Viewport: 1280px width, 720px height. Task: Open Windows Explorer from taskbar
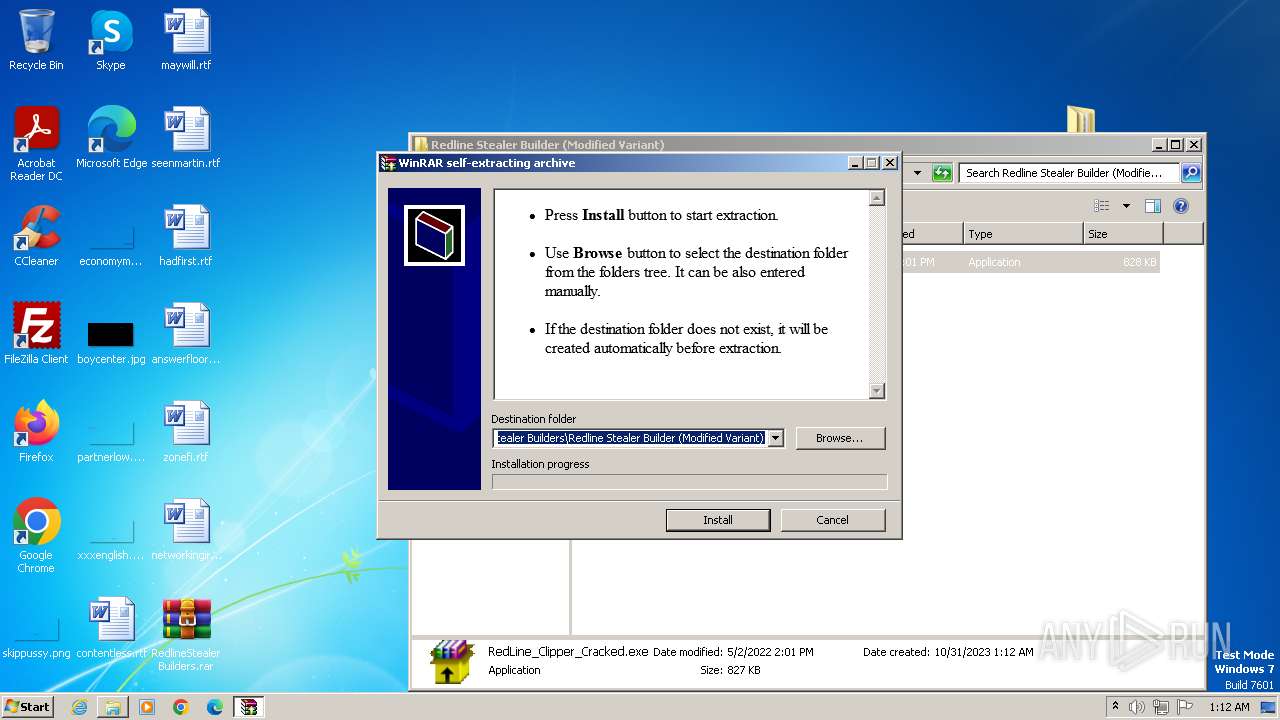[x=113, y=707]
